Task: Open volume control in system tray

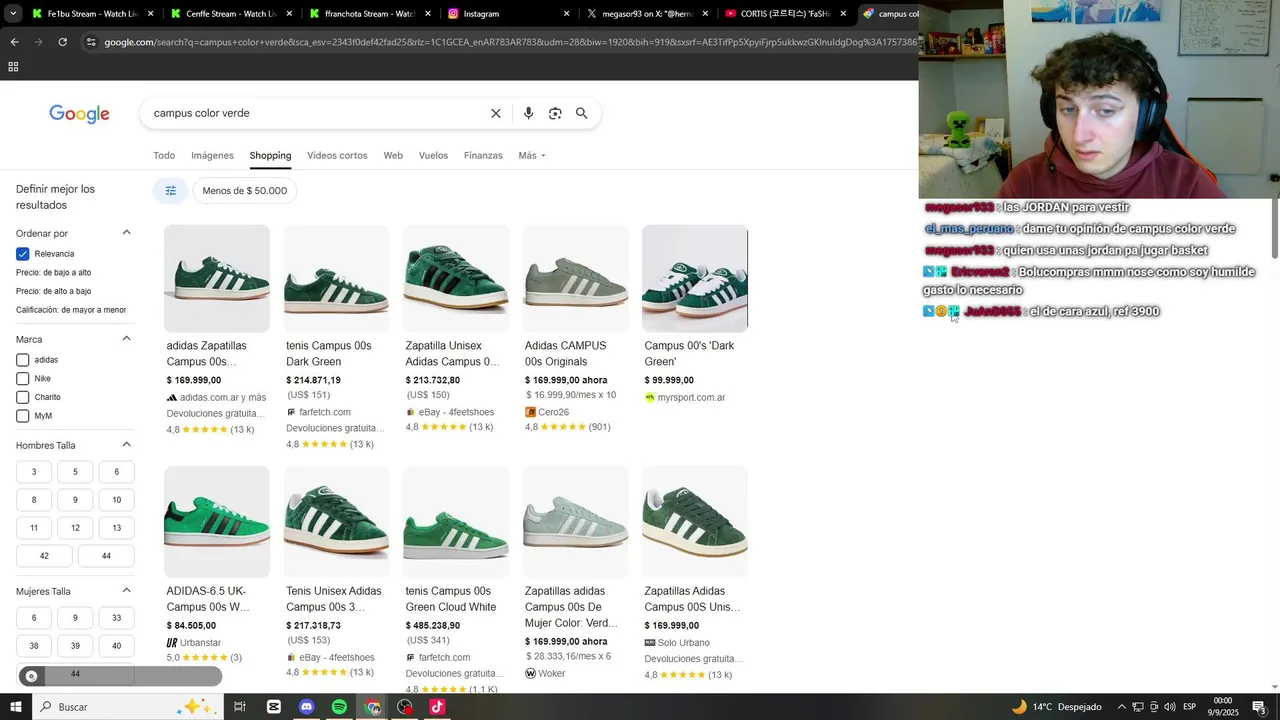Action: click(1170, 707)
